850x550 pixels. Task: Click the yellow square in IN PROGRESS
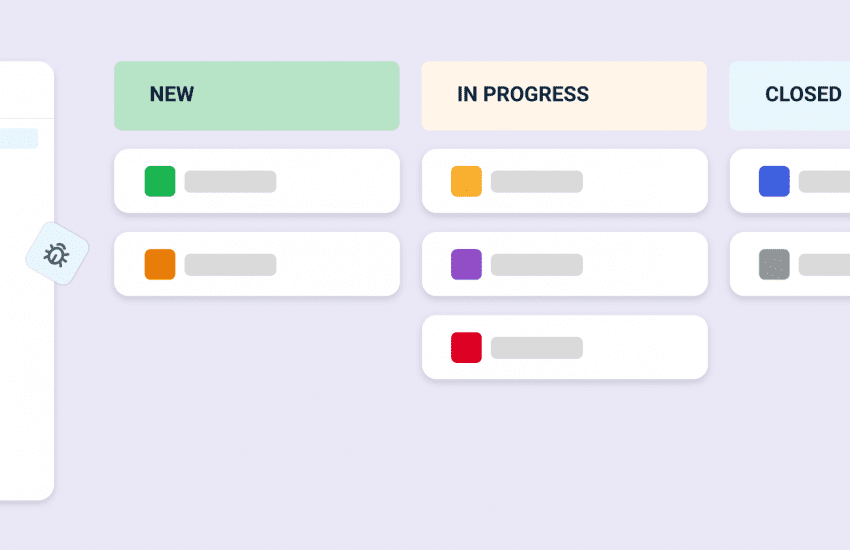pyautogui.click(x=466, y=181)
